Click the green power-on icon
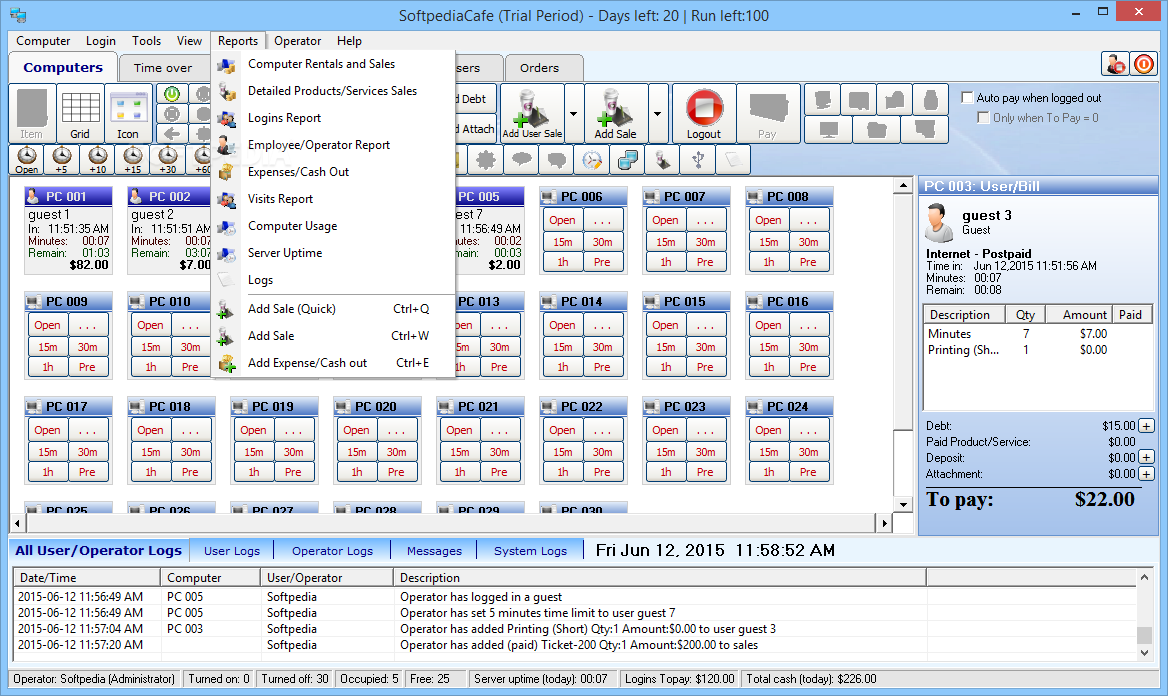The width and height of the screenshot is (1168, 696). (172, 94)
